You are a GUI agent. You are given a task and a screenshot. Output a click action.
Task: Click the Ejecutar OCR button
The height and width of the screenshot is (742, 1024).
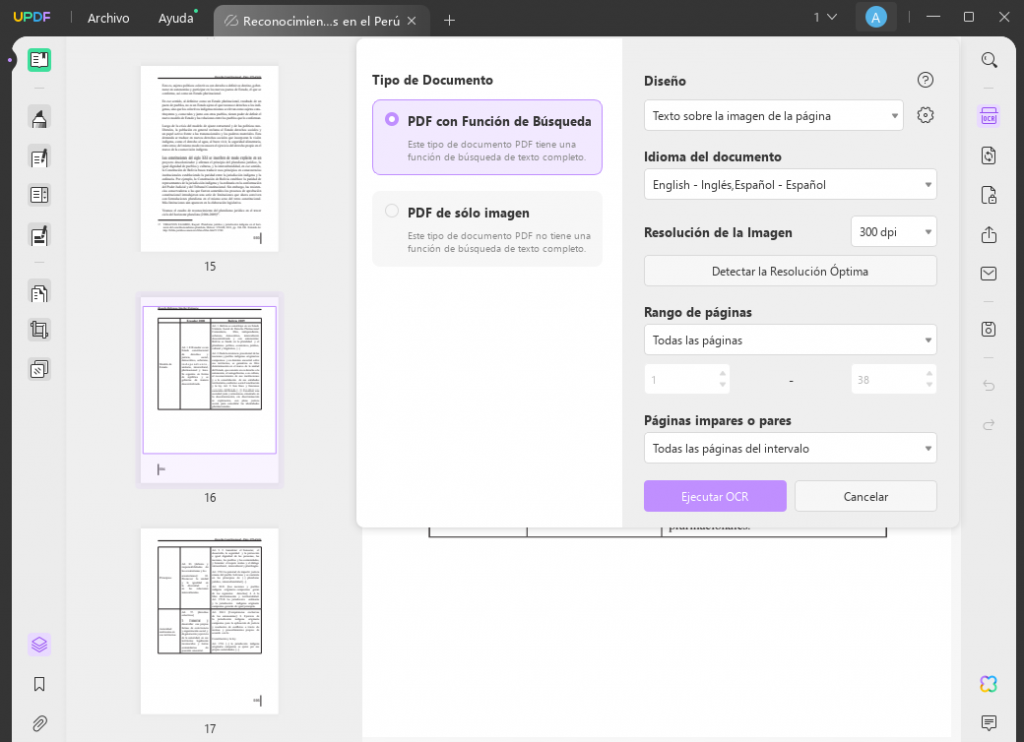pyautogui.click(x=715, y=495)
